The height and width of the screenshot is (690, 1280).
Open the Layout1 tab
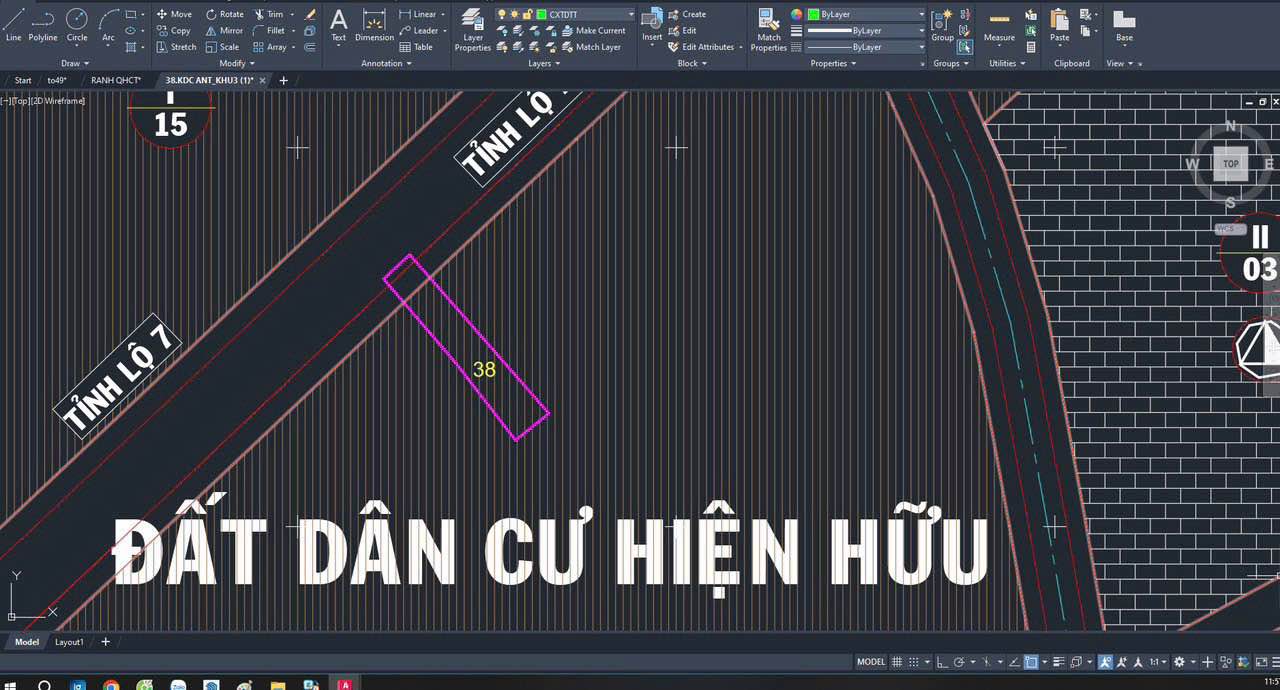click(x=69, y=641)
